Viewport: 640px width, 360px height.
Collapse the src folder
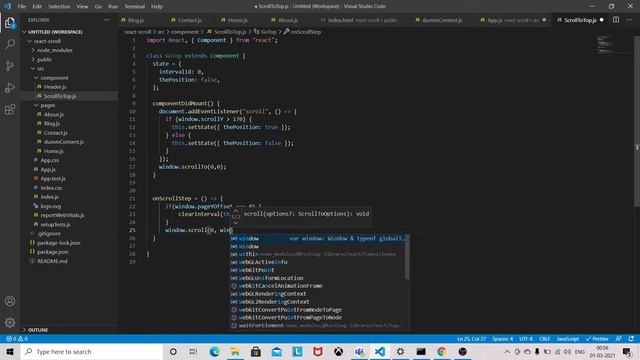pyautogui.click(x=40, y=69)
